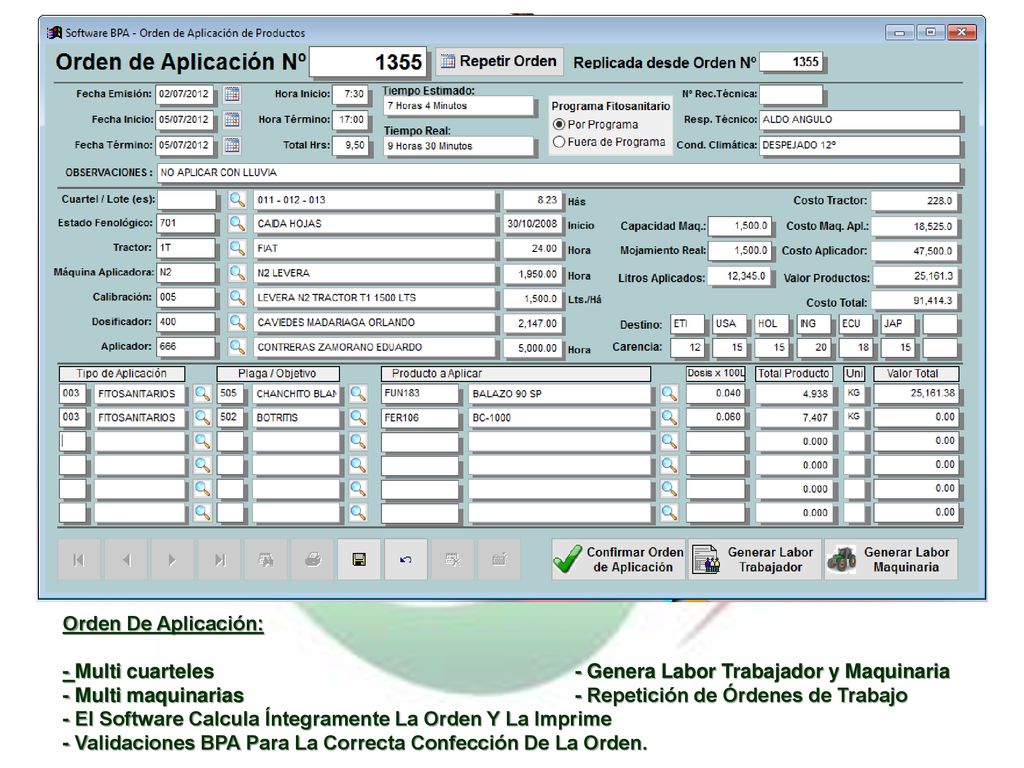1024x768 pixels.
Task: Click Repetir Orden button
Action: pyautogui.click(x=500, y=61)
